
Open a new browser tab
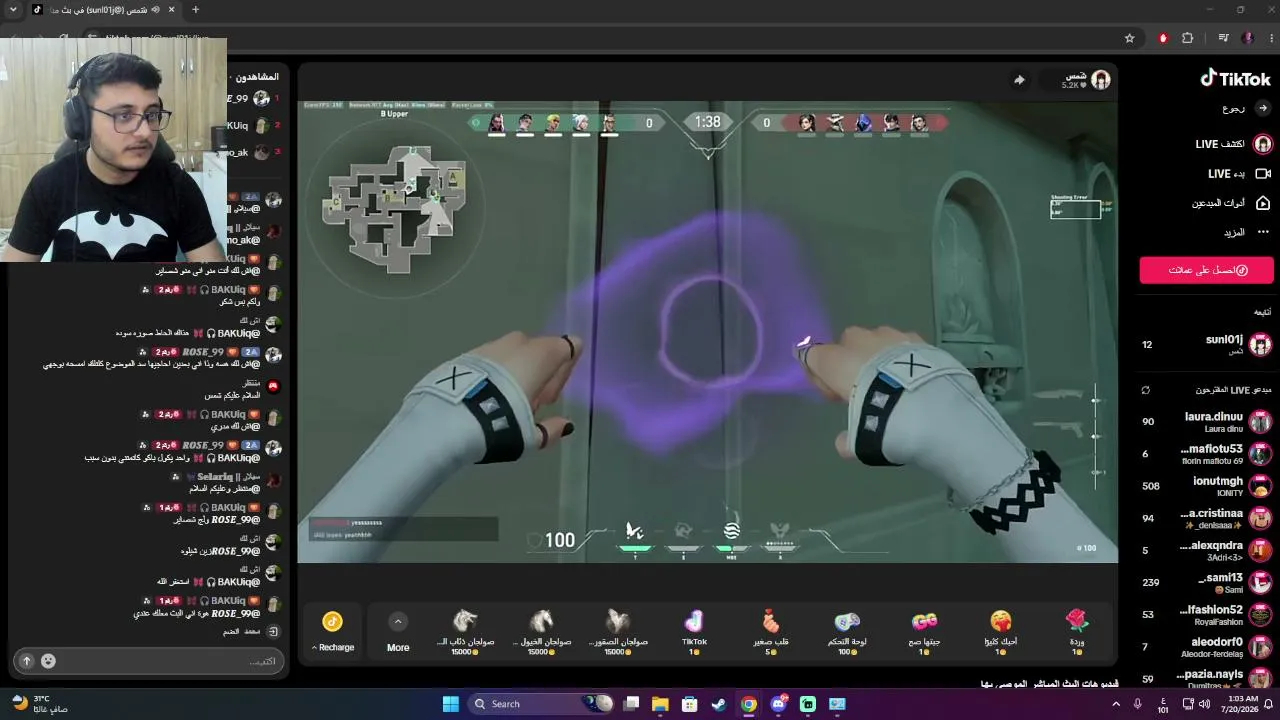point(195,10)
